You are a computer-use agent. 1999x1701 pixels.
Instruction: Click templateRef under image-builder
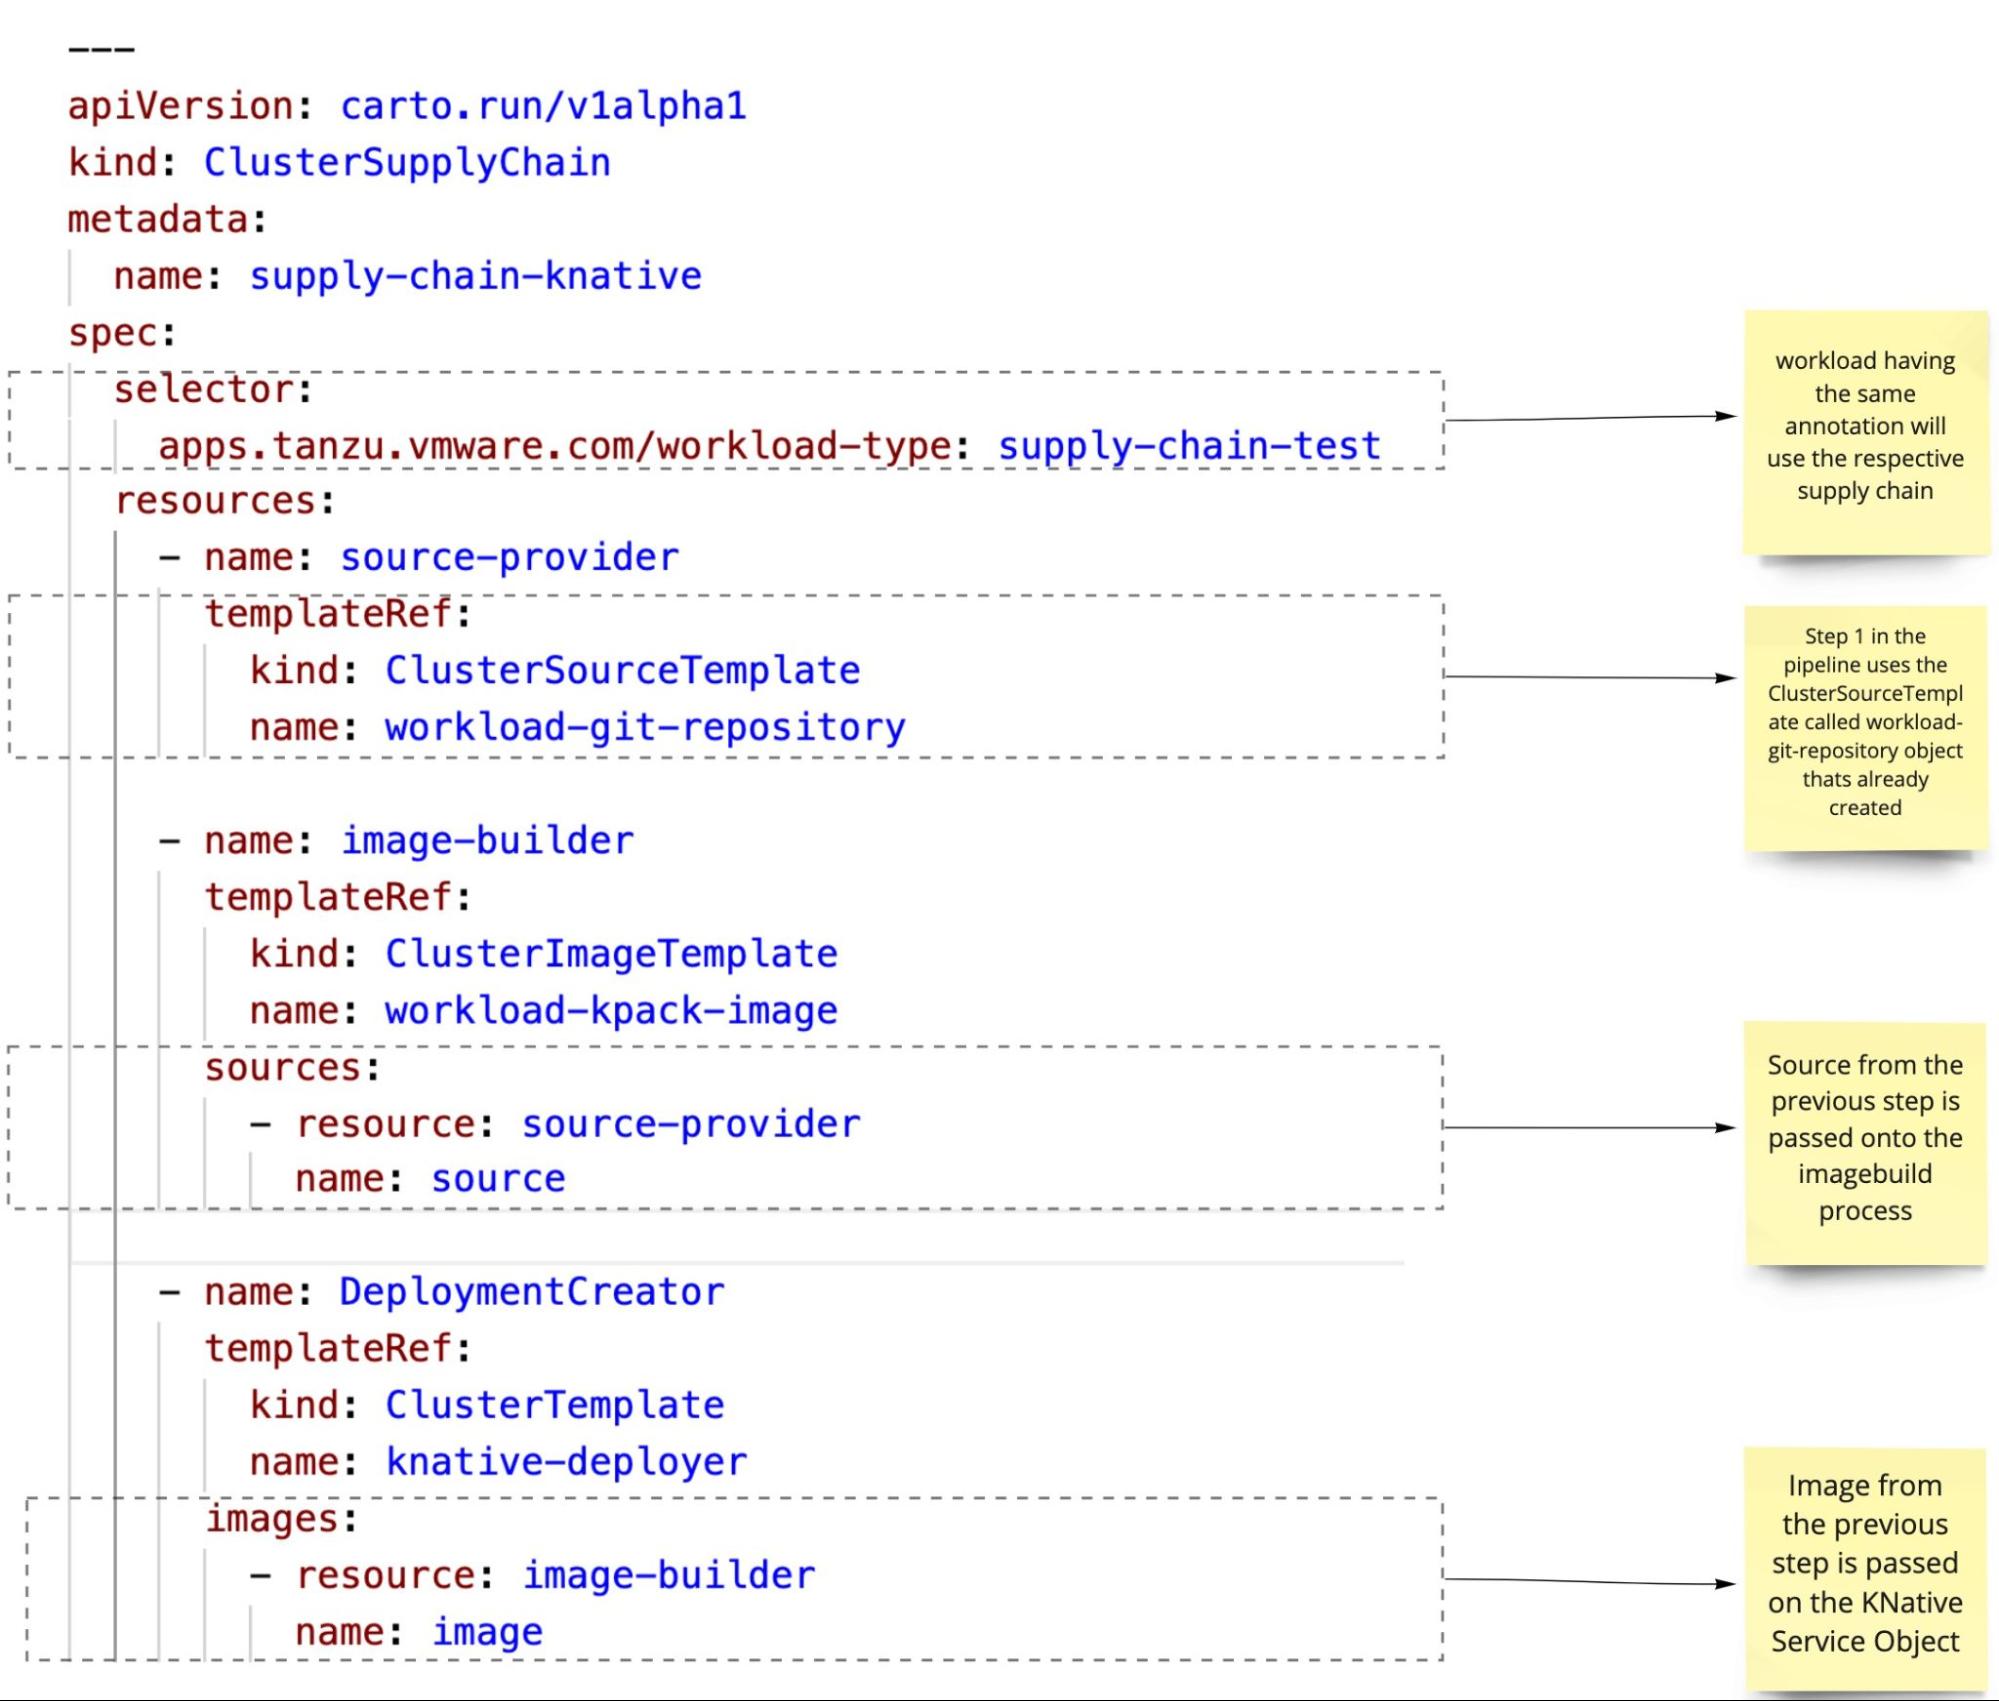(x=327, y=897)
